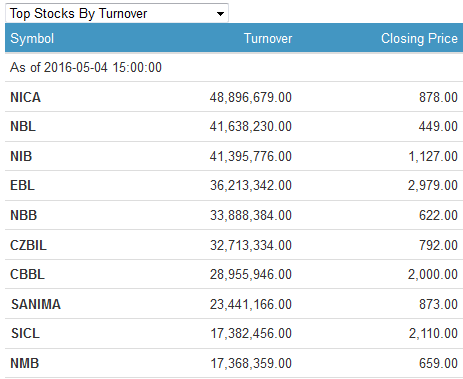
Task: Click SANIMA turnover value 23,441,166.00
Action: tap(251, 304)
